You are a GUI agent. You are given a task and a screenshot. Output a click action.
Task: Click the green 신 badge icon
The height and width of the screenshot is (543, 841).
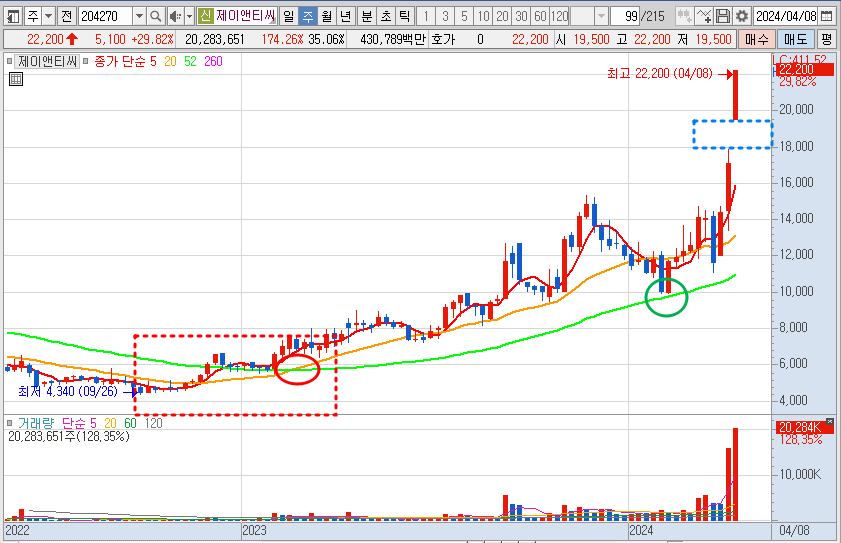205,16
